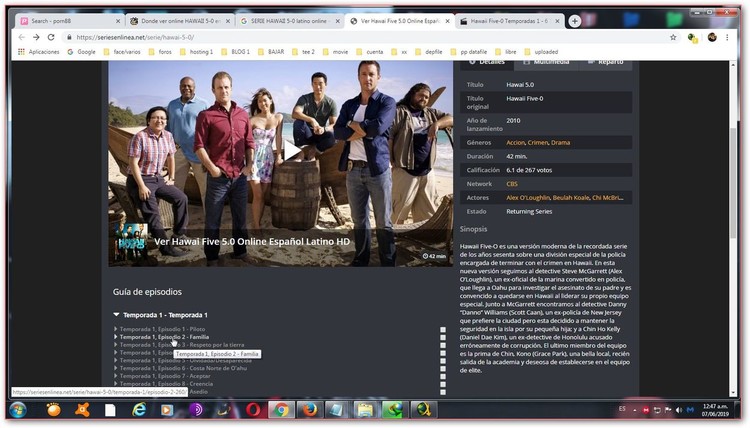The image size is (750, 428).
Task: Open the Multimedia tab in the info panel
Action: point(547,62)
